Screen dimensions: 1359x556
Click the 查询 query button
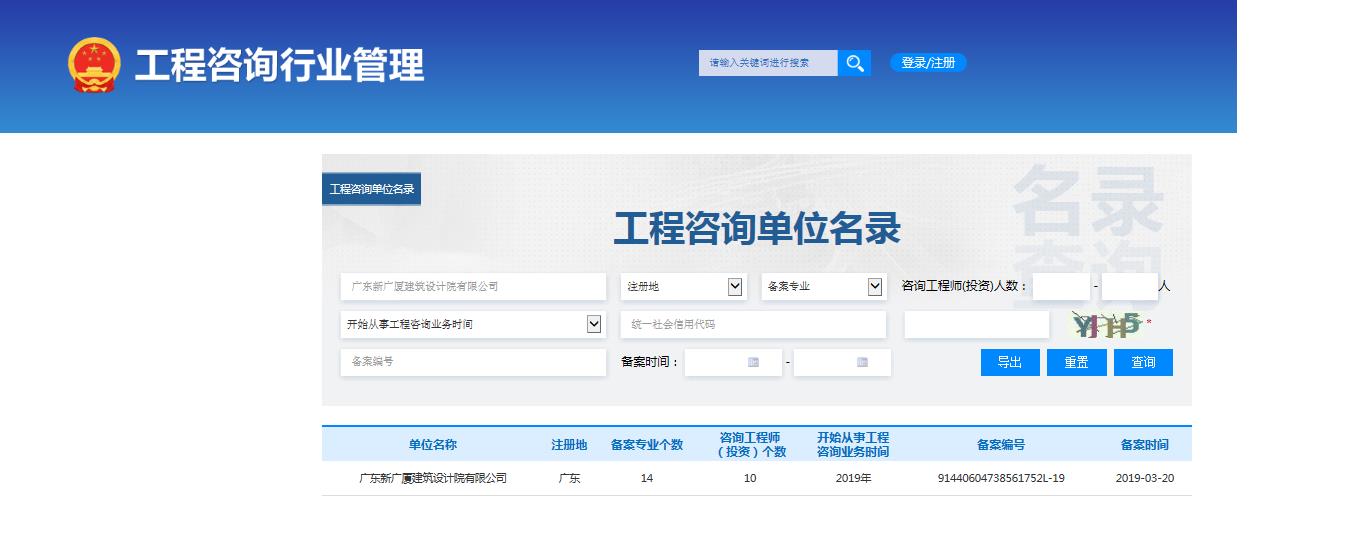pyautogui.click(x=1143, y=362)
